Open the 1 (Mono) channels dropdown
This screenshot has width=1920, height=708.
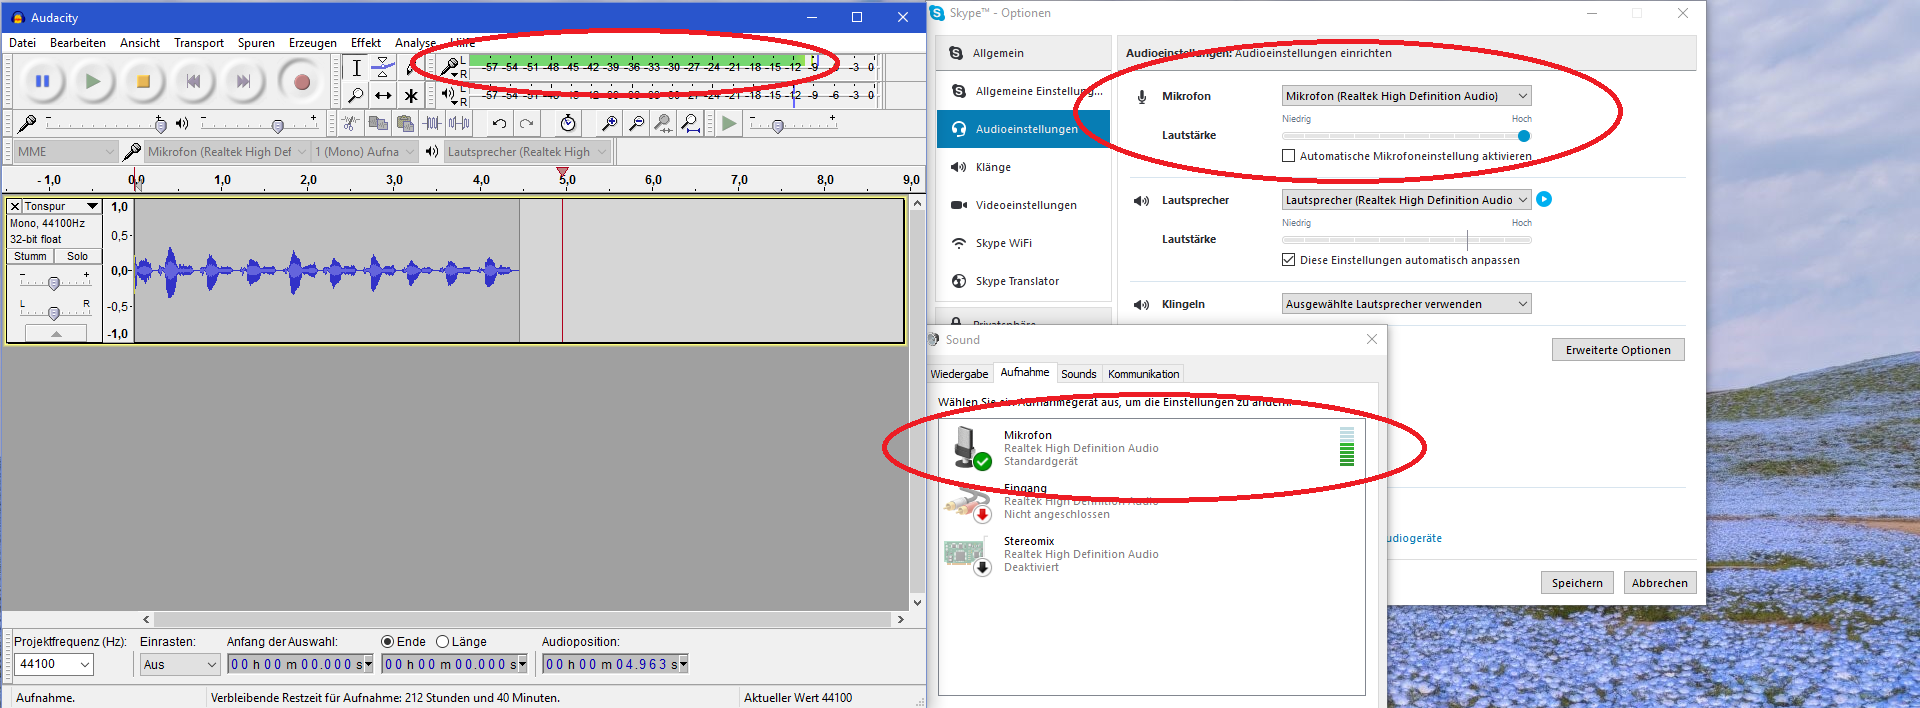(365, 152)
